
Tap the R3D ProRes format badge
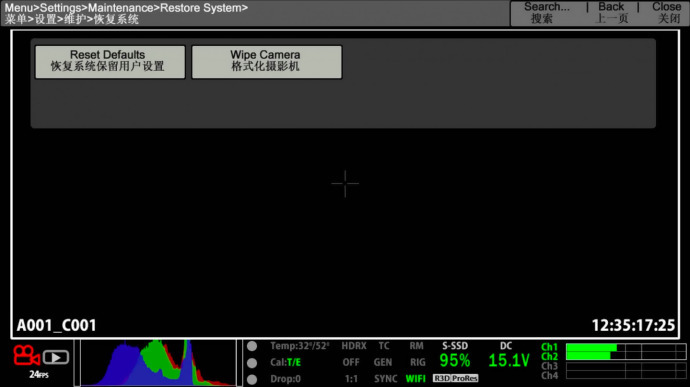pos(455,378)
